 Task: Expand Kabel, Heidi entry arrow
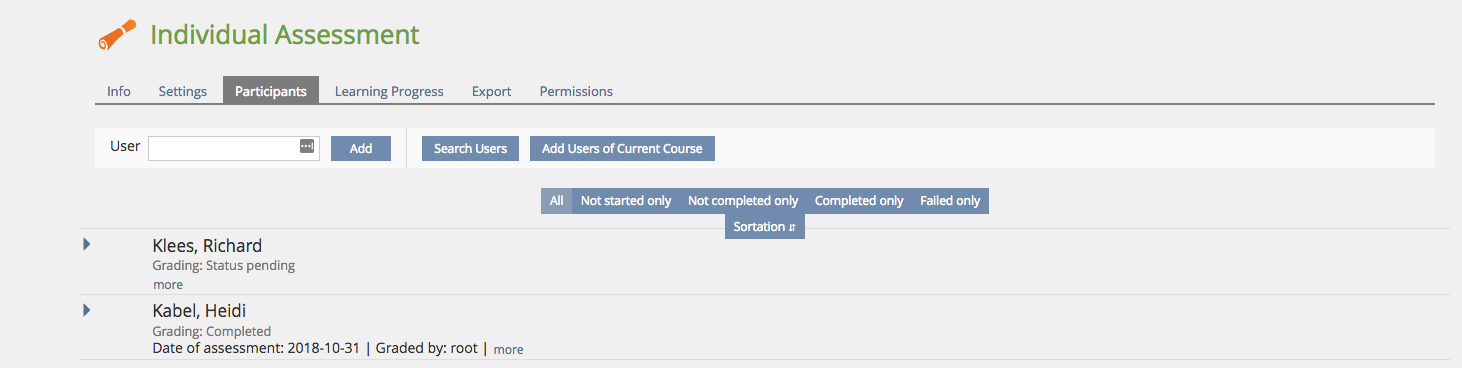[87, 310]
